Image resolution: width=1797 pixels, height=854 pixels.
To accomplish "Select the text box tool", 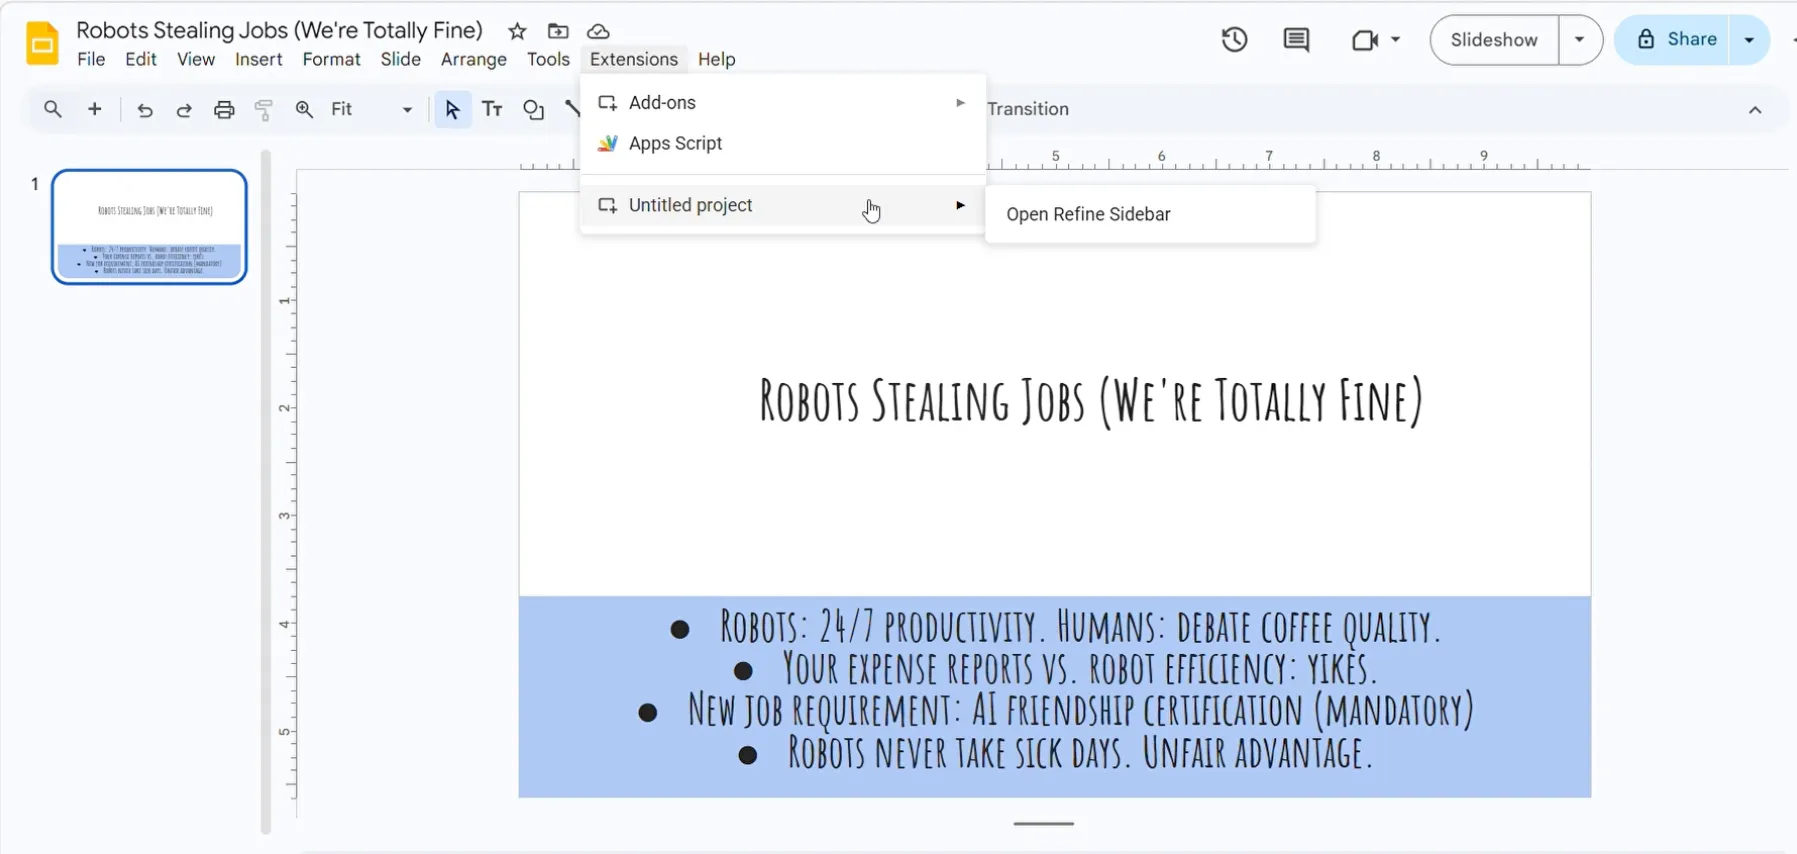I will tap(492, 109).
